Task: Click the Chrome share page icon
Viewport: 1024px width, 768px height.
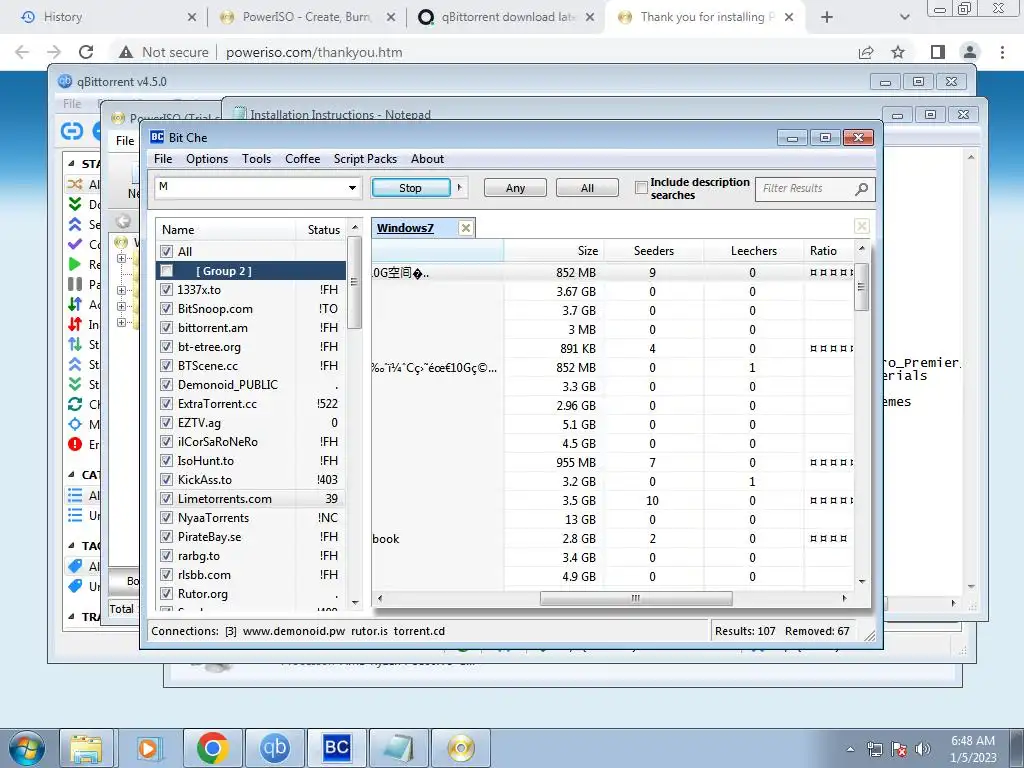Action: (x=866, y=52)
